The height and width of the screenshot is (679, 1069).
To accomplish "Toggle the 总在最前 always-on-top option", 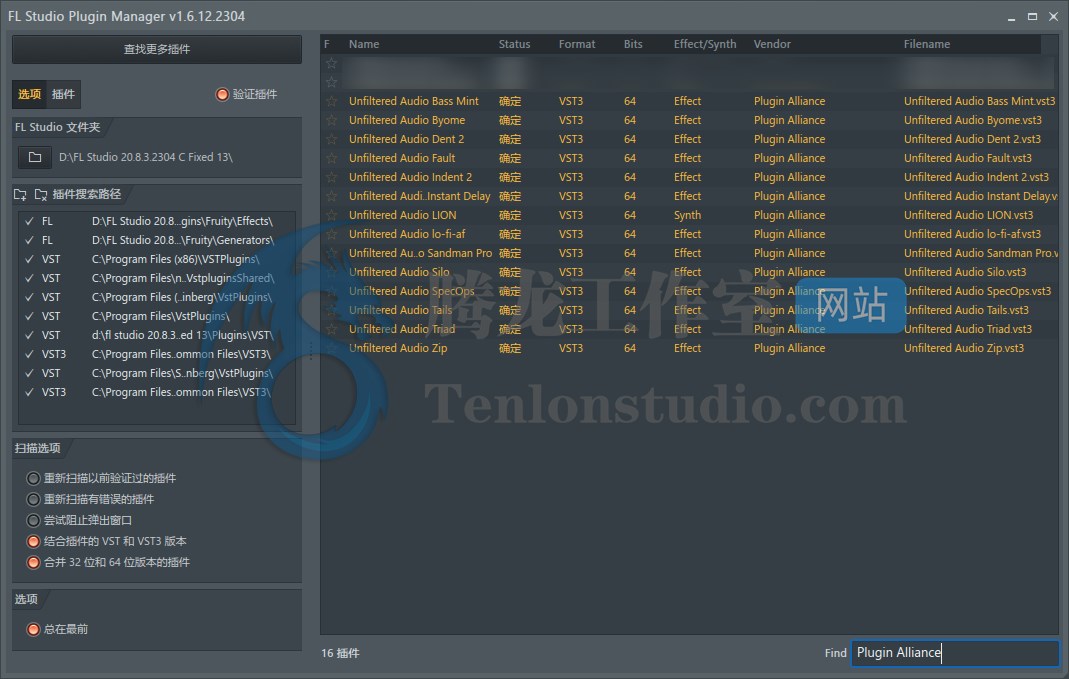I will 33,629.
